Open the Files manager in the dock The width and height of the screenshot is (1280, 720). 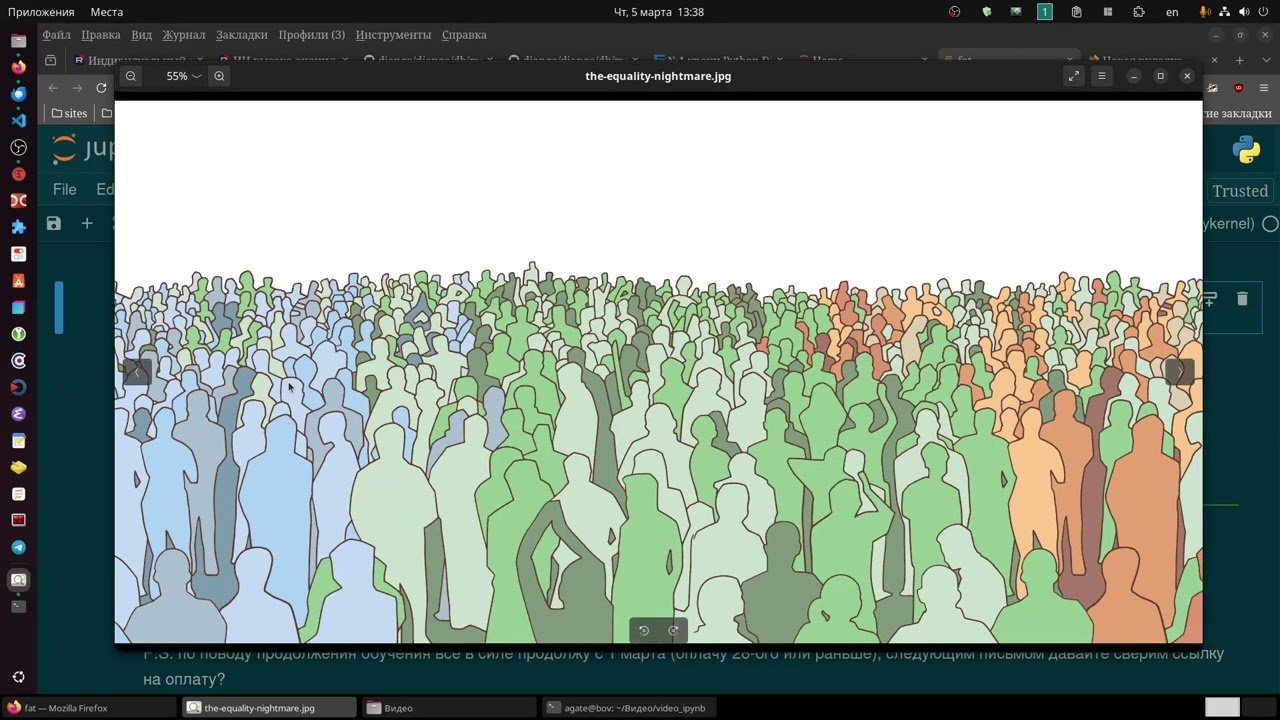point(18,40)
